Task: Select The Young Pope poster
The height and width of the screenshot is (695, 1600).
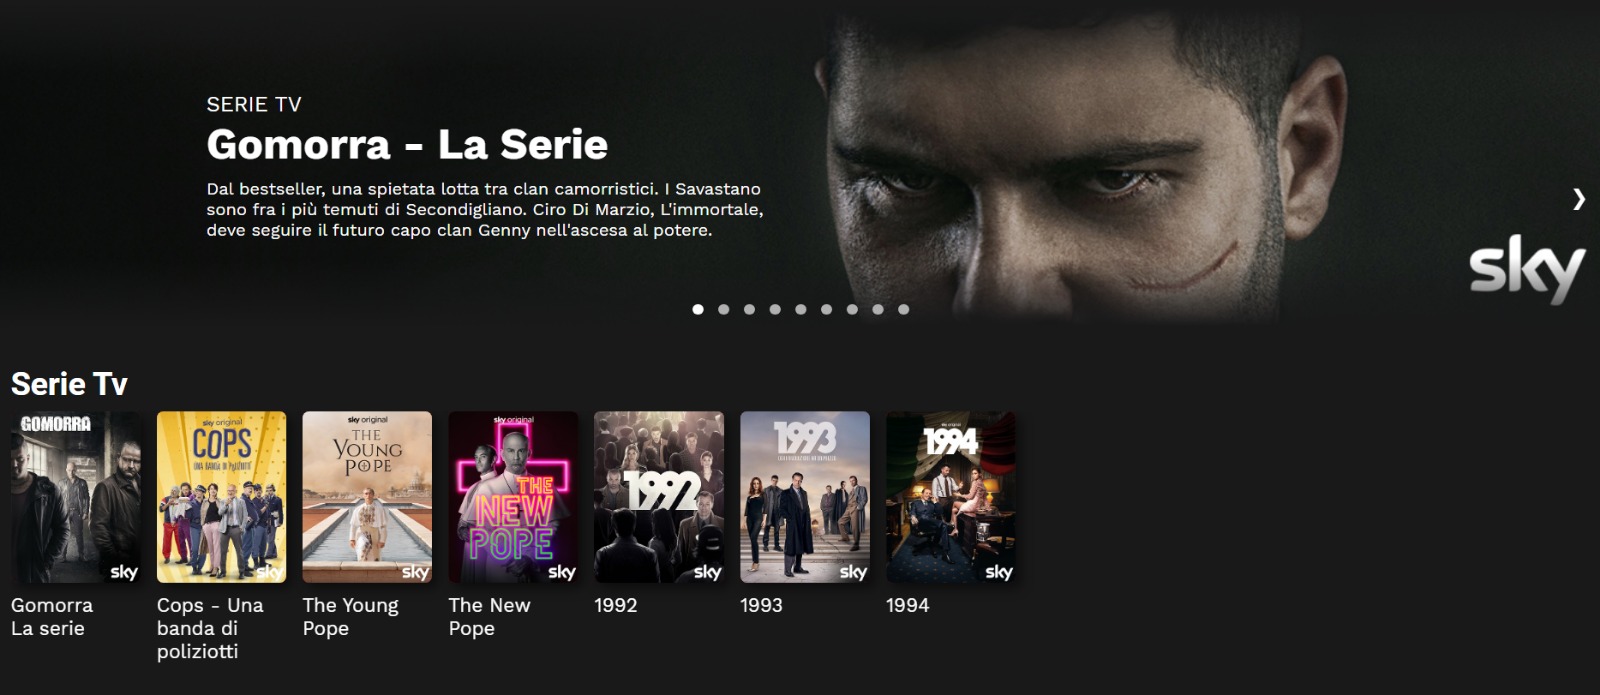Action: (x=368, y=497)
